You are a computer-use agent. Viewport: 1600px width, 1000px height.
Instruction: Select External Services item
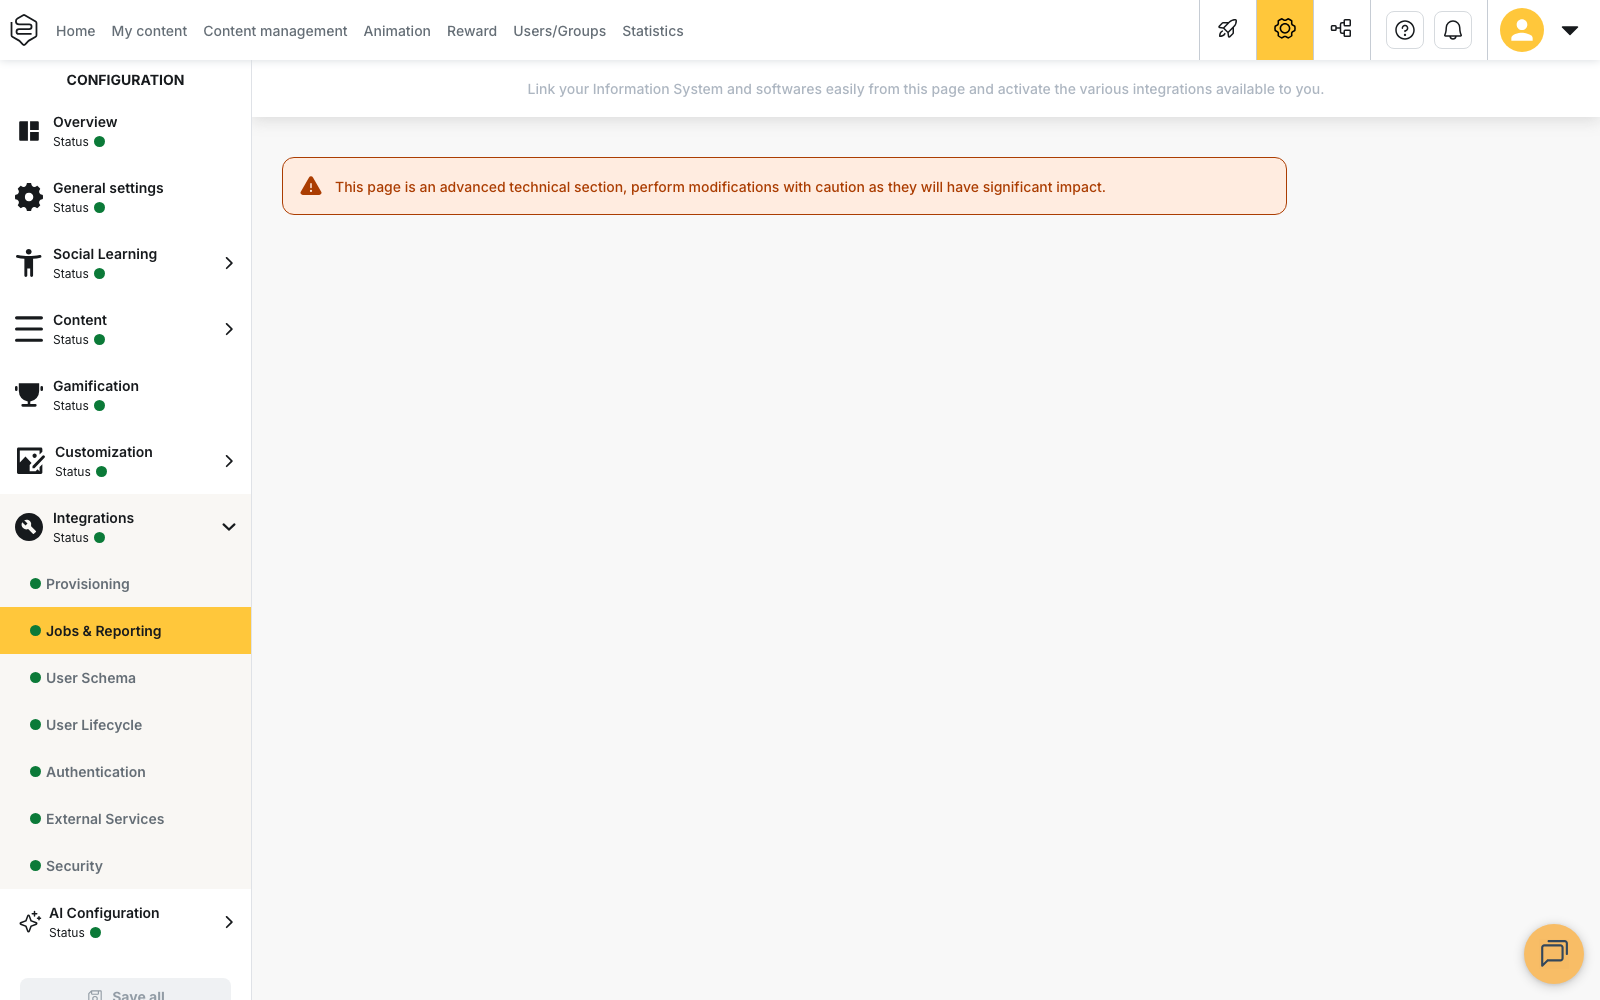125,819
